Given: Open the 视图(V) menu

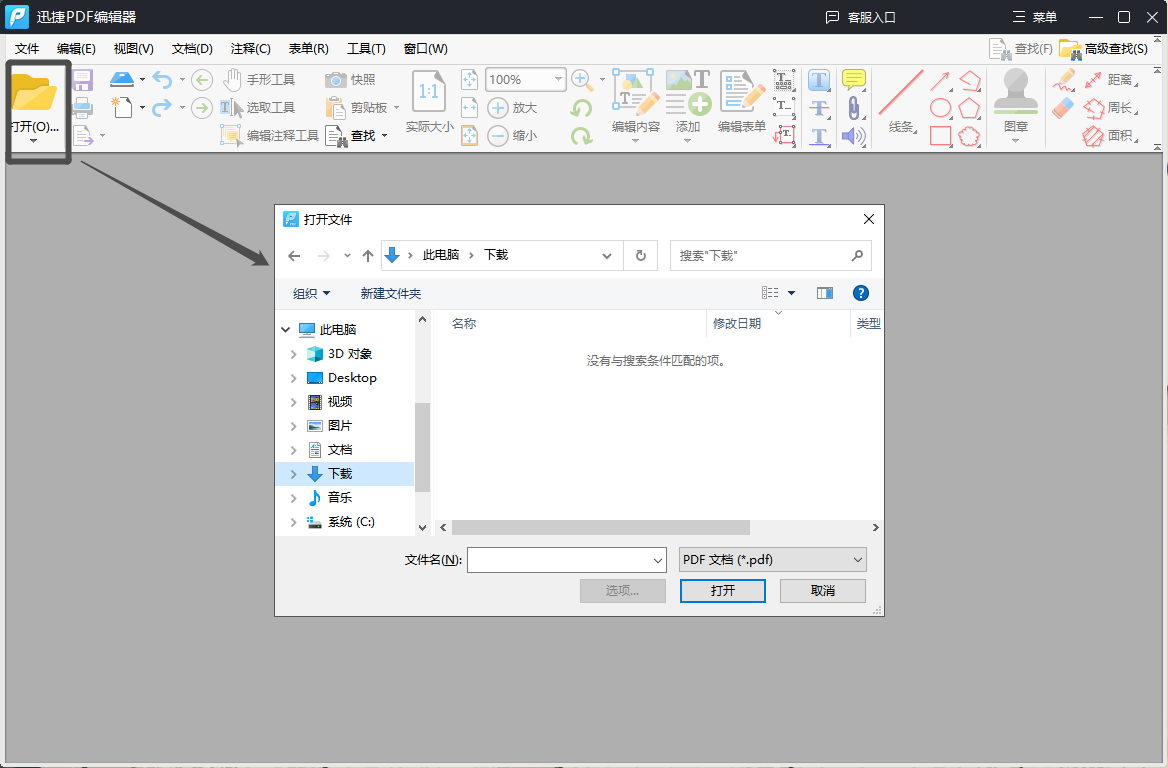Looking at the screenshot, I should click(133, 48).
